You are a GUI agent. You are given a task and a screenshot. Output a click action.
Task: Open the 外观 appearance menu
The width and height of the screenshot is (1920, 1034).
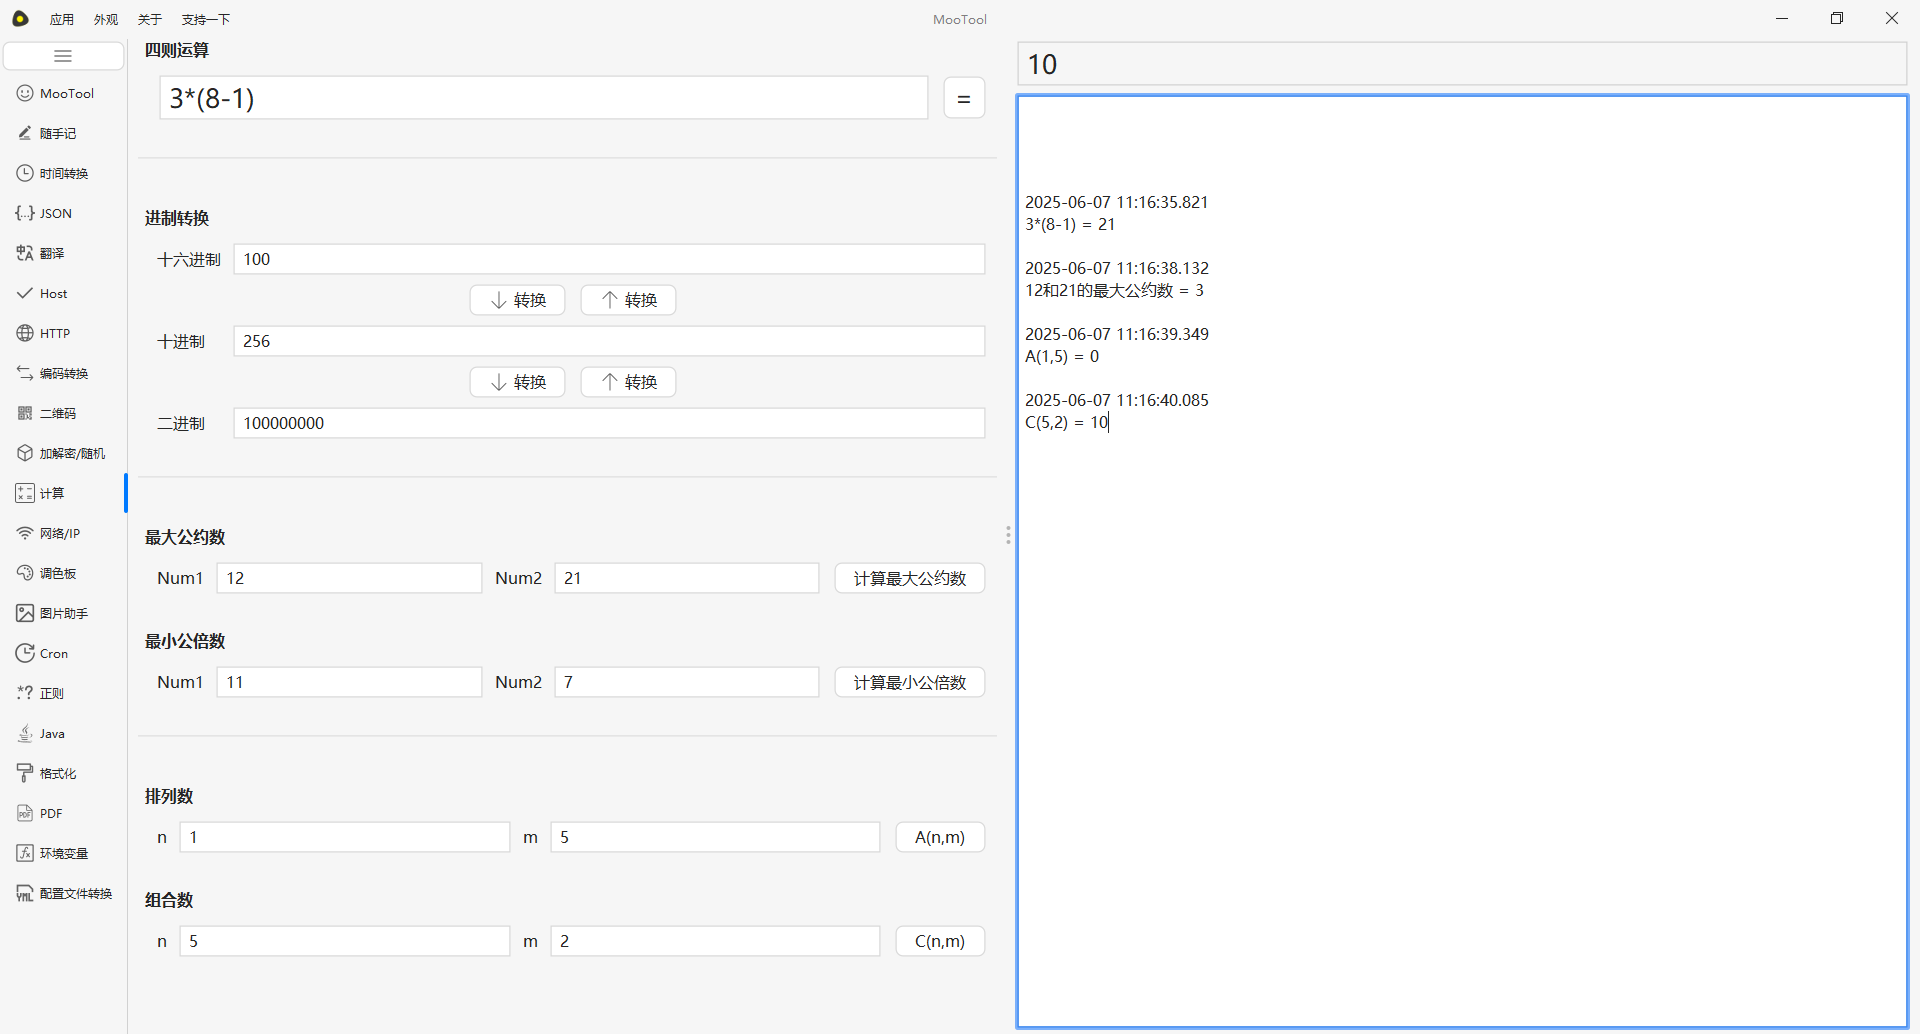106,19
